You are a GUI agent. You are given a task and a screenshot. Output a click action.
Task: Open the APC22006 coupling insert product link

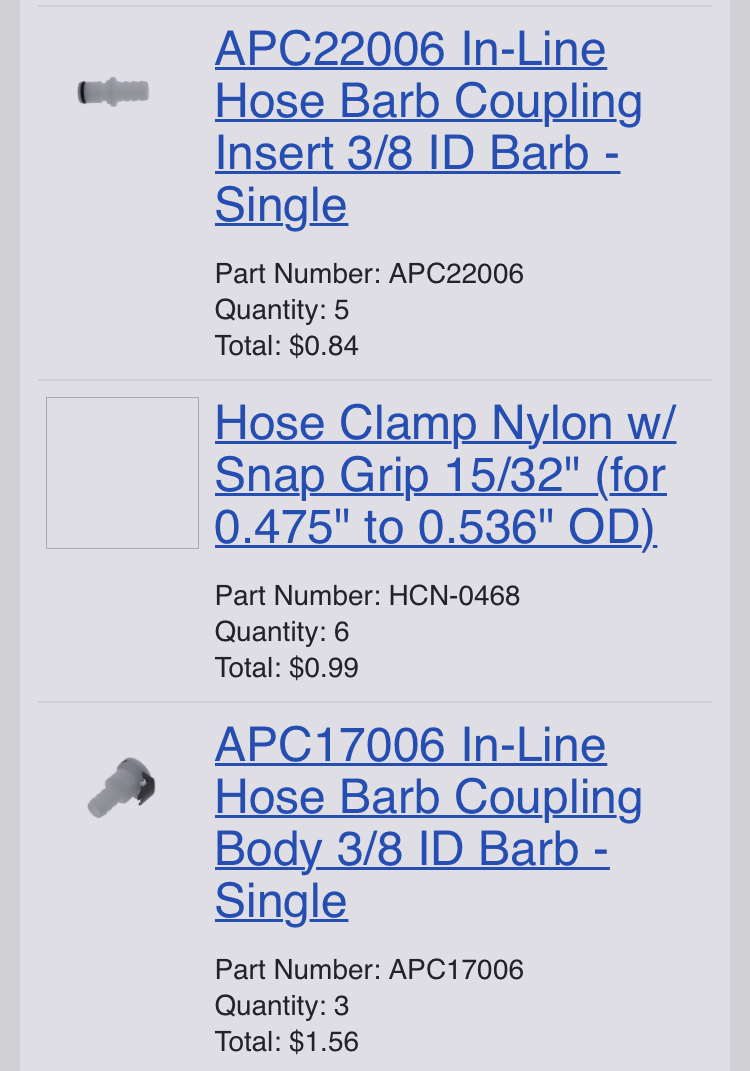tap(428, 101)
